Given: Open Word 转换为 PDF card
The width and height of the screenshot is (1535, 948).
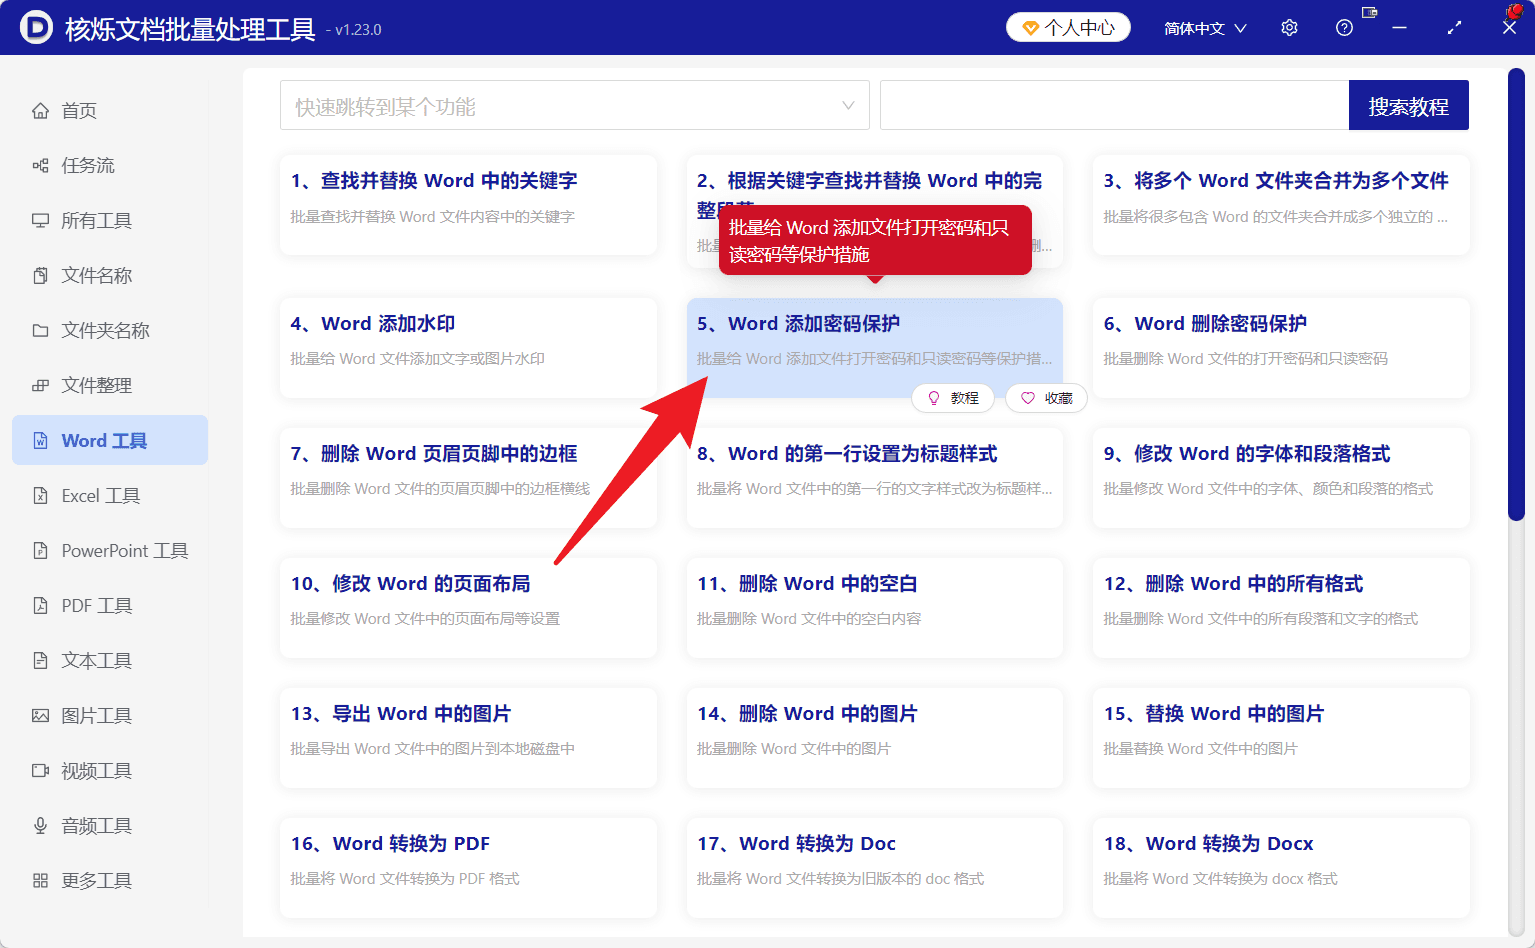Looking at the screenshot, I should pos(468,868).
